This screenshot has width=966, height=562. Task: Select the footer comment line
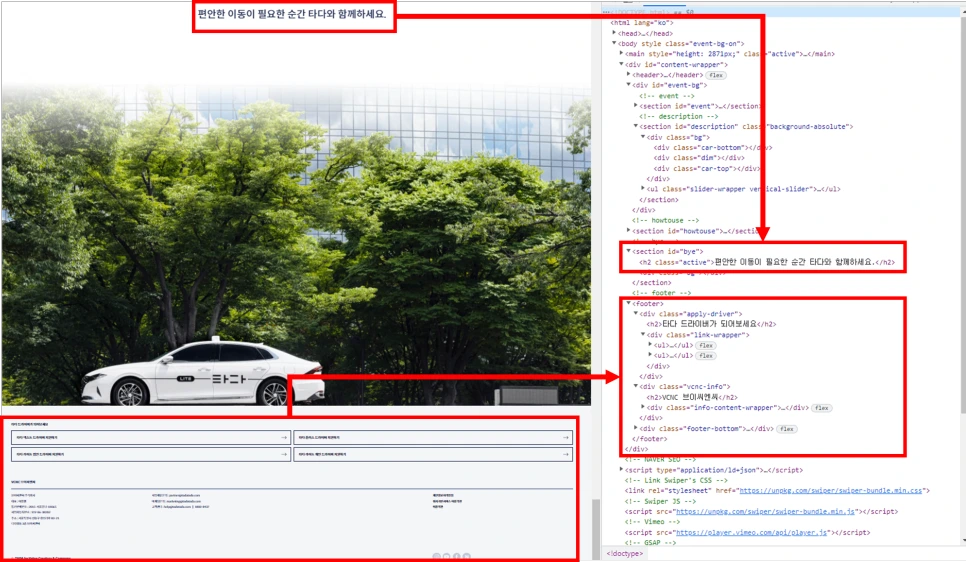tap(662, 293)
